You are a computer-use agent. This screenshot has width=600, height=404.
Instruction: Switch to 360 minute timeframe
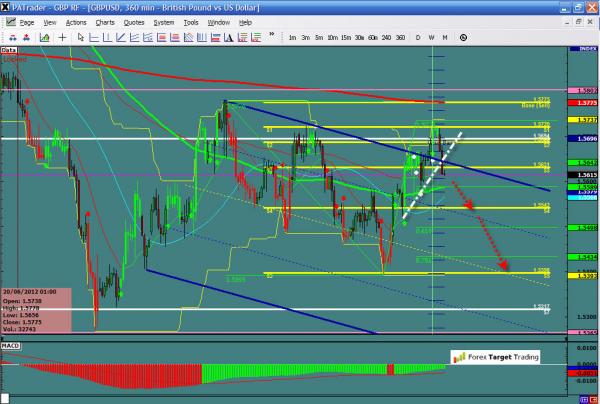pos(401,37)
